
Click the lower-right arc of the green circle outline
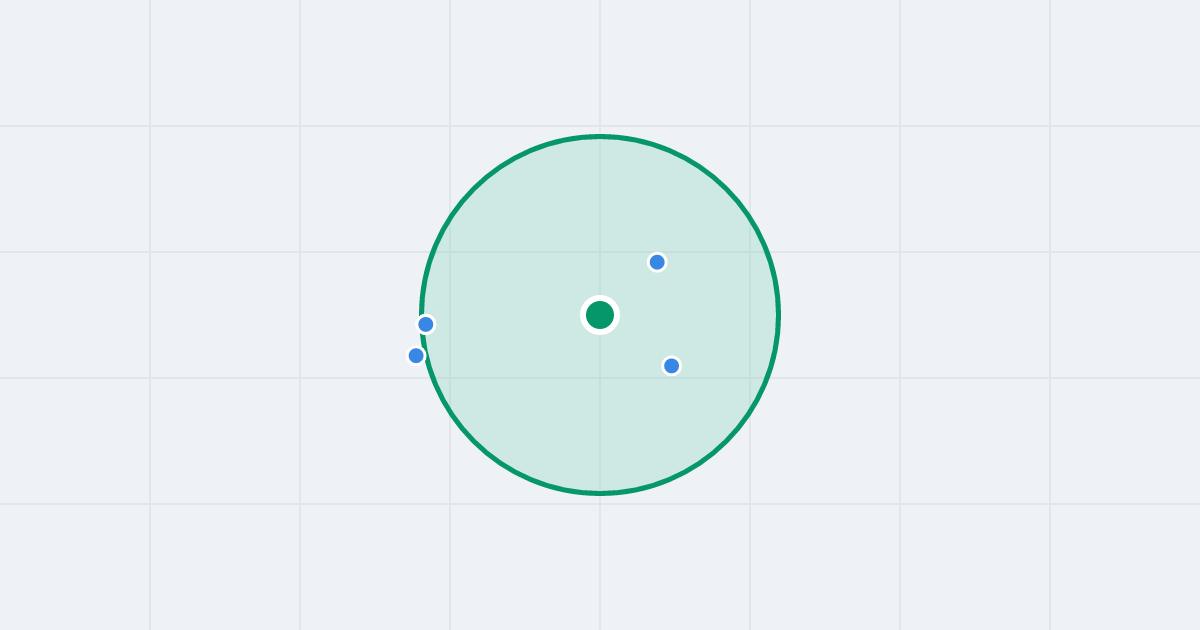(x=726, y=441)
